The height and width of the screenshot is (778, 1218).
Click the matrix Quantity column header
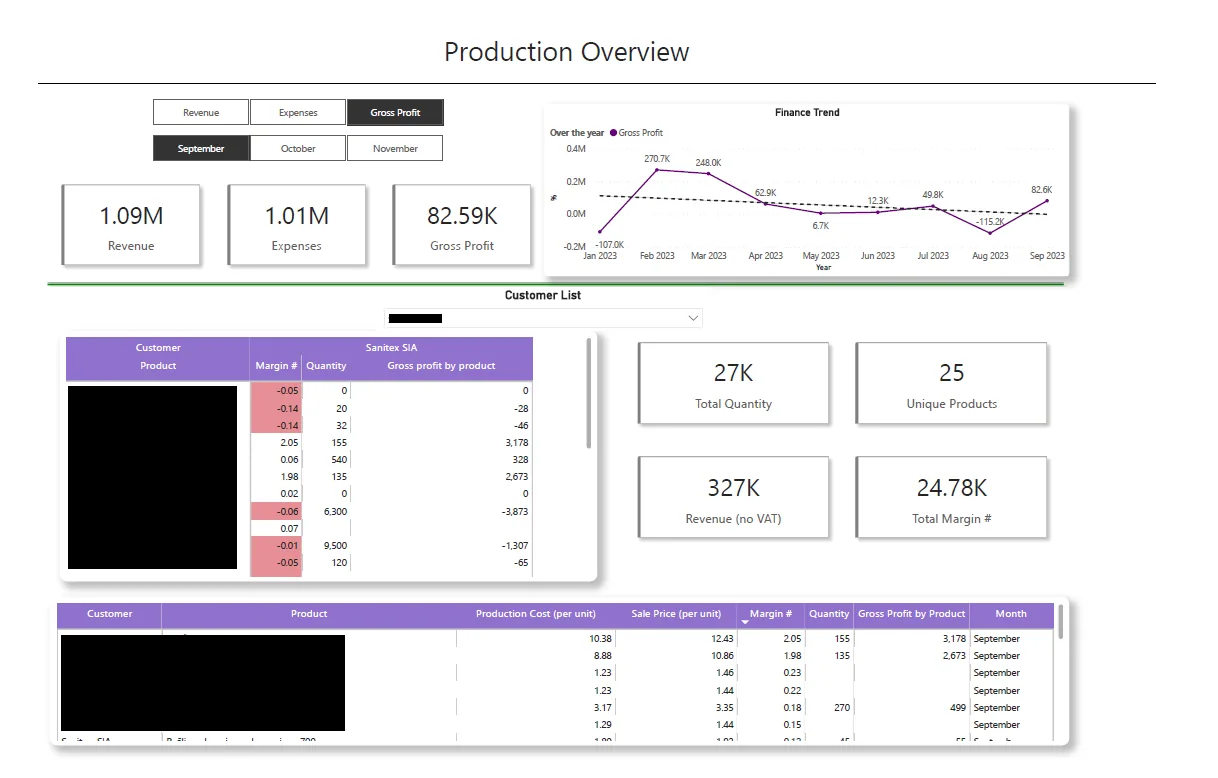[x=326, y=366]
